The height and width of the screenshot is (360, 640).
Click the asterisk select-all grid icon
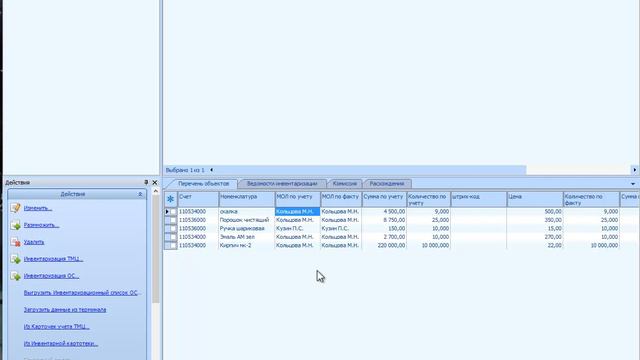[171, 199]
